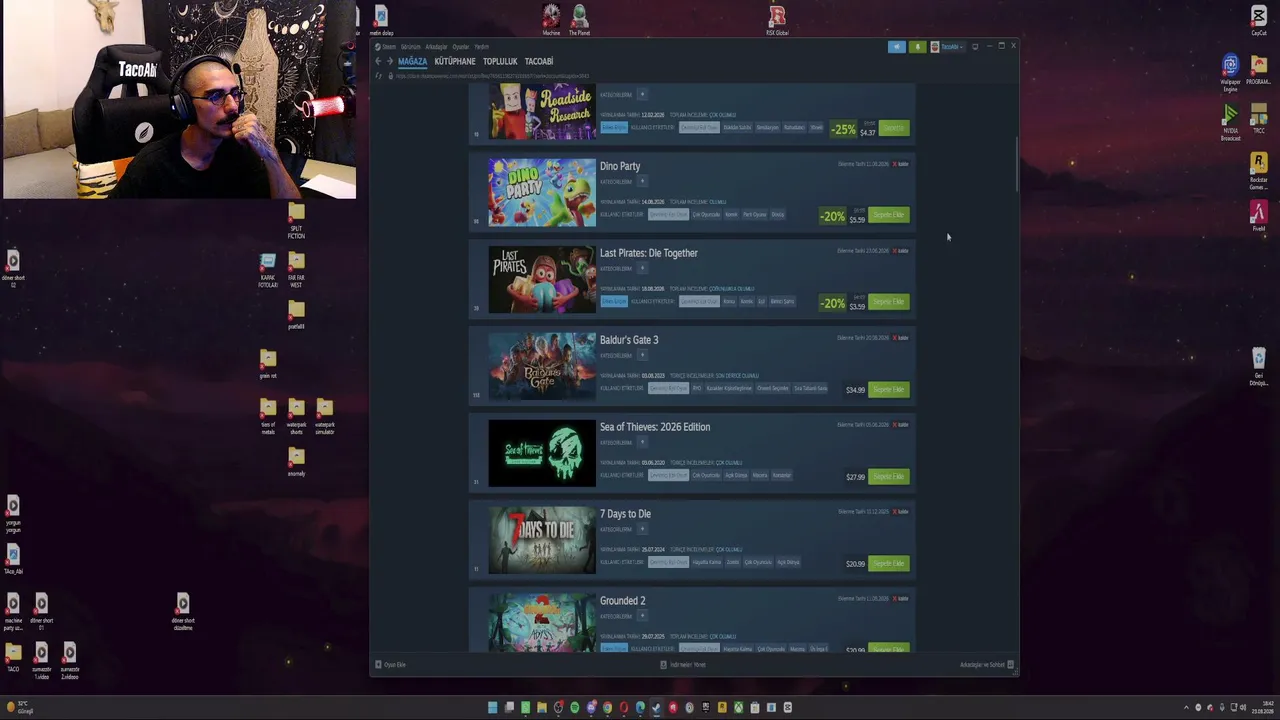Add Sea of Thieves to cart
This screenshot has height=720, width=1280.
click(889, 476)
